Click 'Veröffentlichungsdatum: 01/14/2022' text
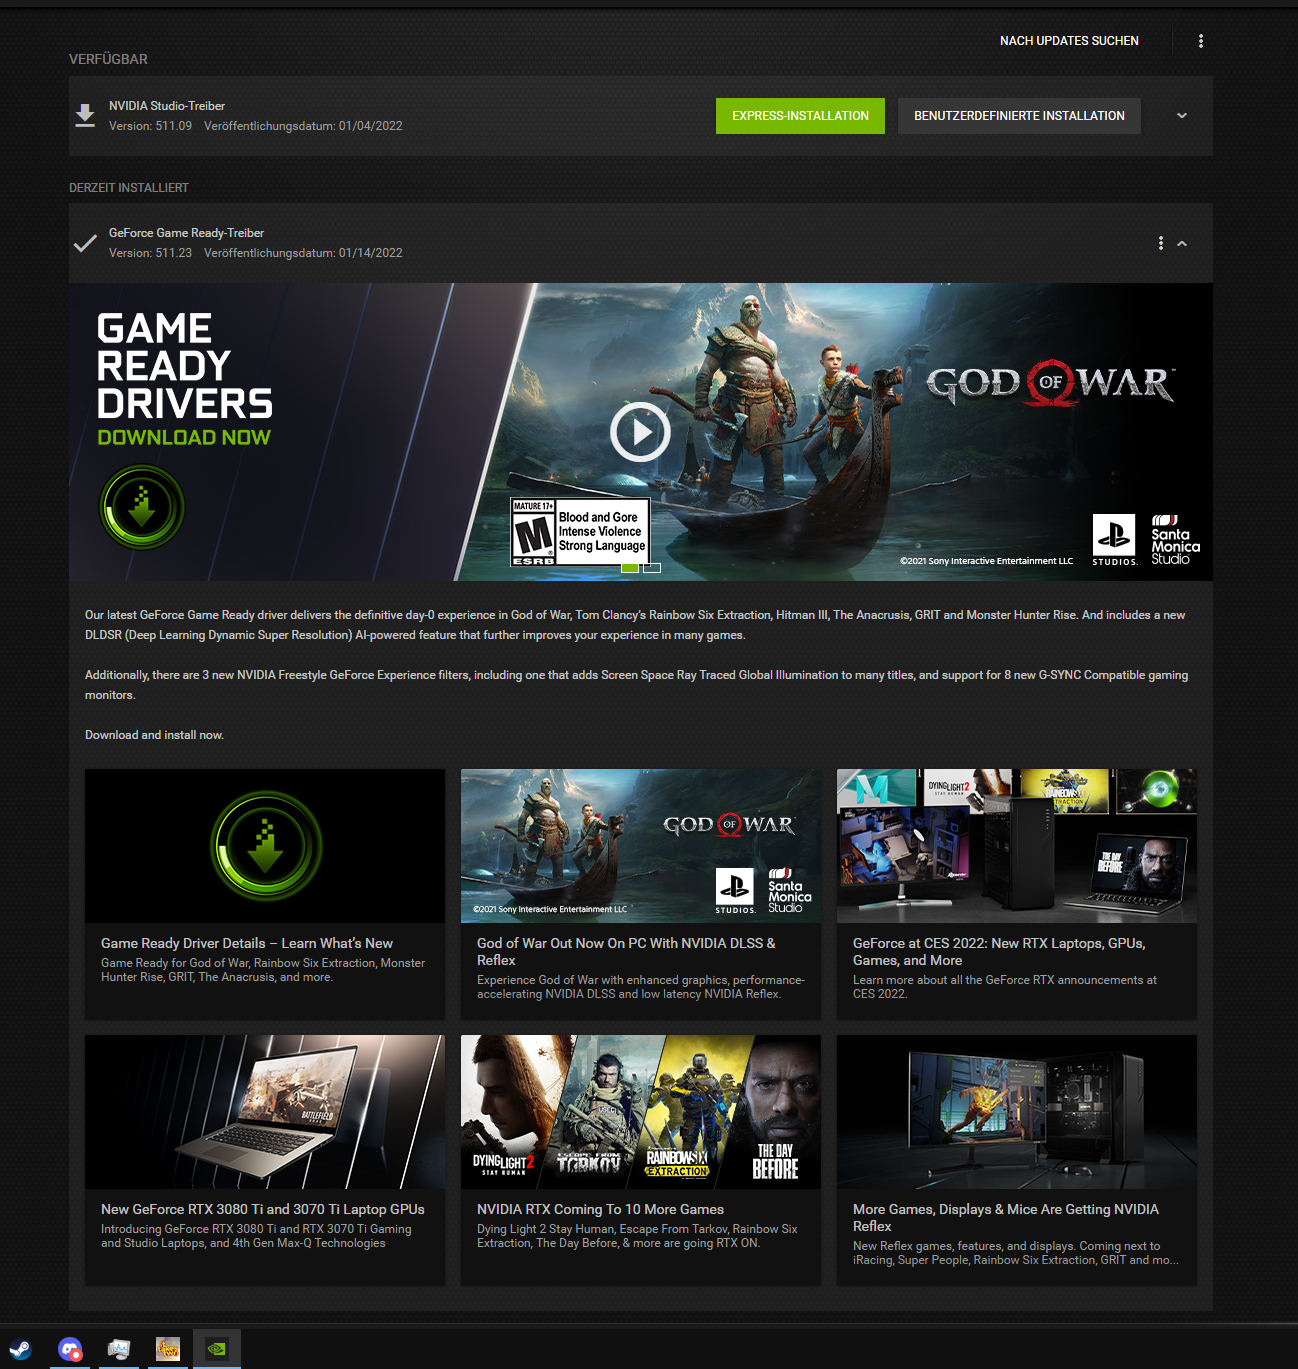Viewport: 1298px width, 1369px height. [303, 253]
